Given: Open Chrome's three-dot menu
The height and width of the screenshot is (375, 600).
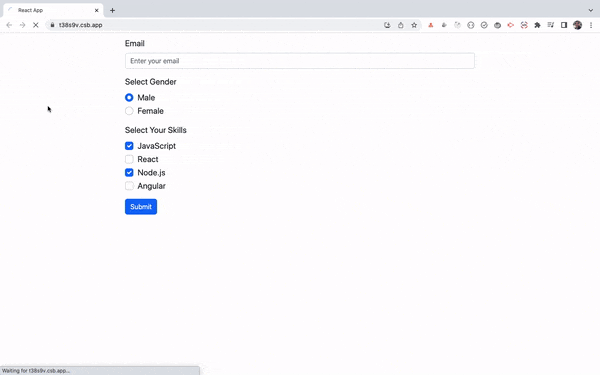Looking at the screenshot, I should pos(591,25).
